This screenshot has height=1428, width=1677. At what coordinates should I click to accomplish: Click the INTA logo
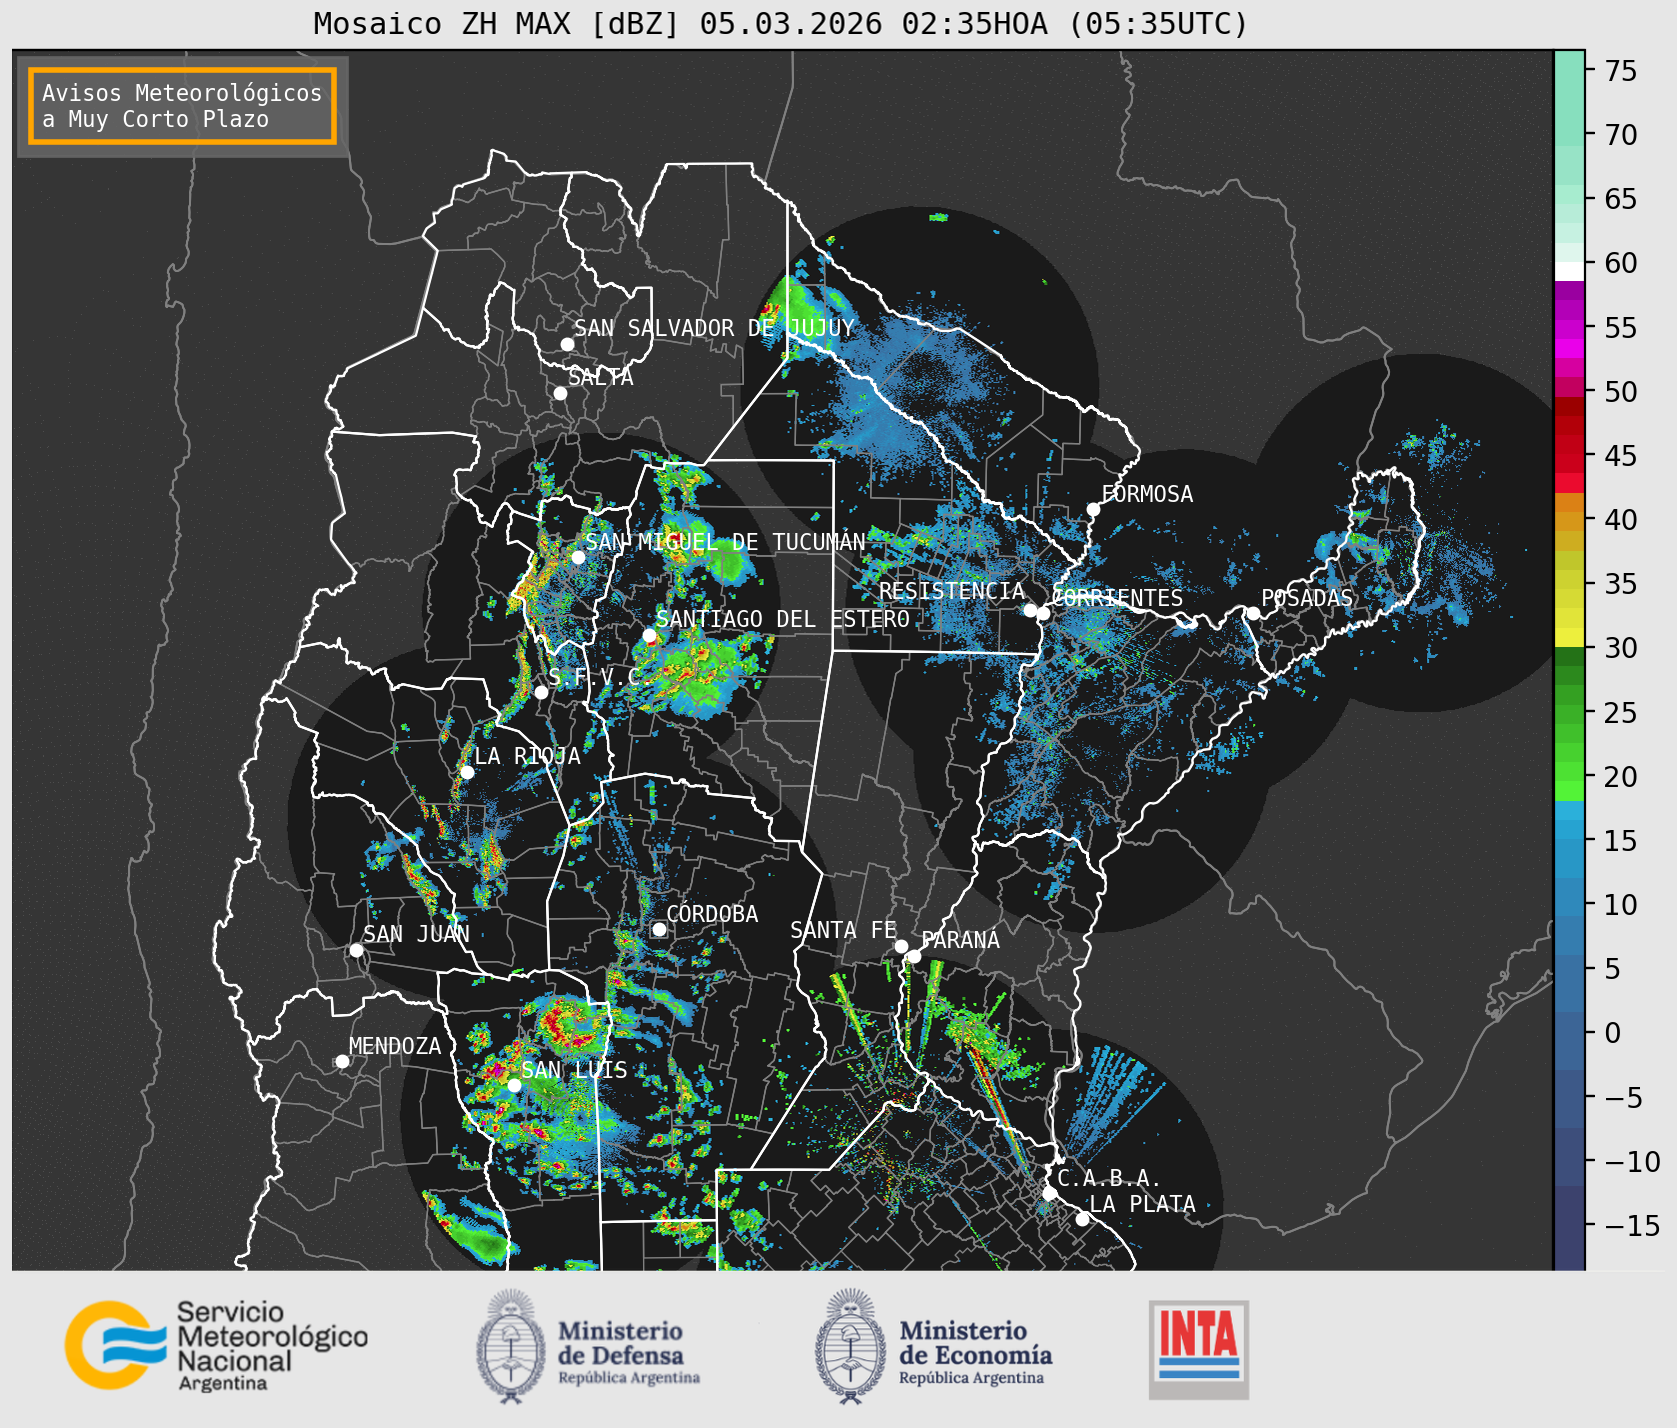[1199, 1349]
